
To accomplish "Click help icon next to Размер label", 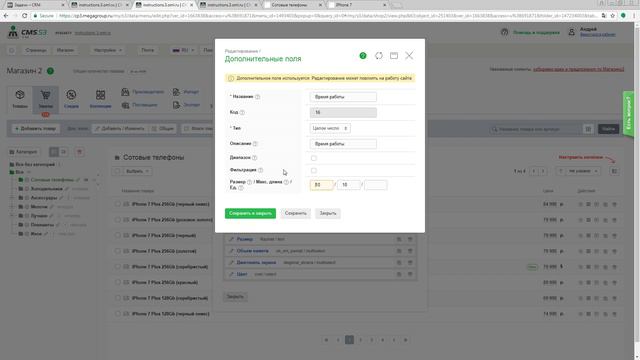I will [x=249, y=182].
